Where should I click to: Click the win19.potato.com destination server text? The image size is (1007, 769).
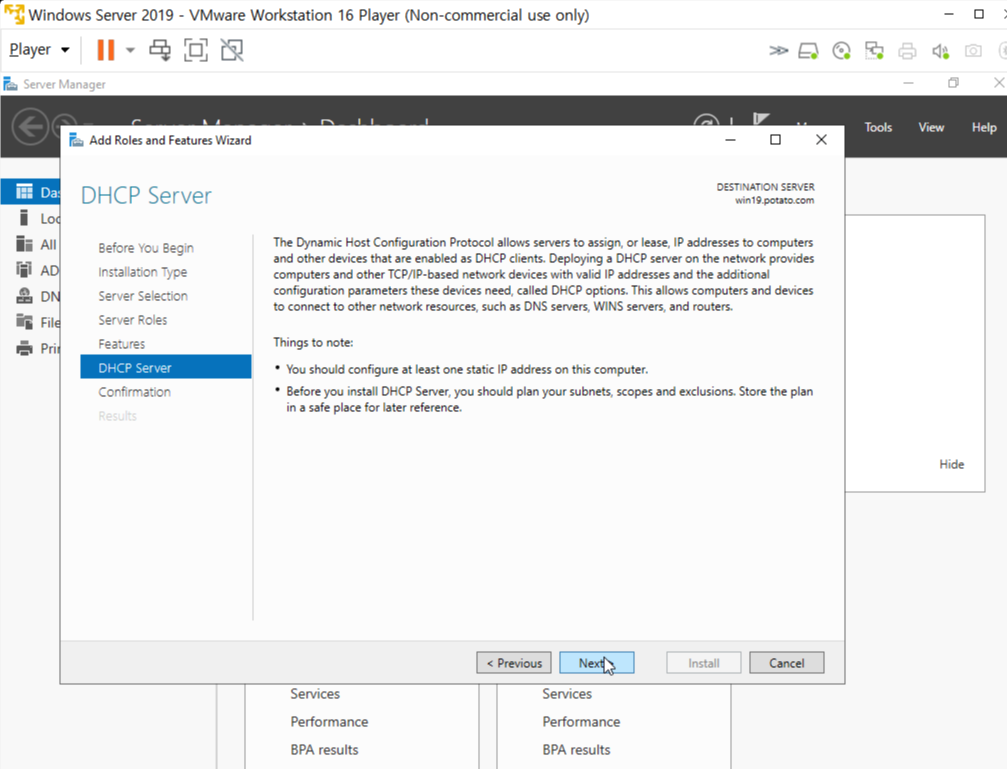point(775,200)
